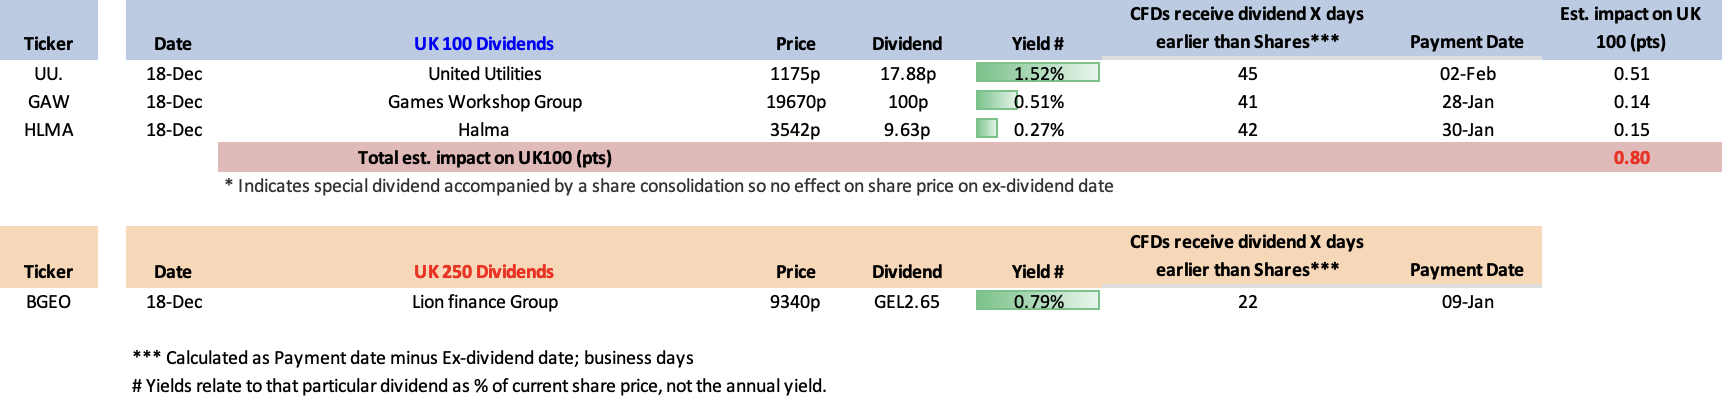
Task: Select the United Utilities company name cell
Action: (x=485, y=74)
